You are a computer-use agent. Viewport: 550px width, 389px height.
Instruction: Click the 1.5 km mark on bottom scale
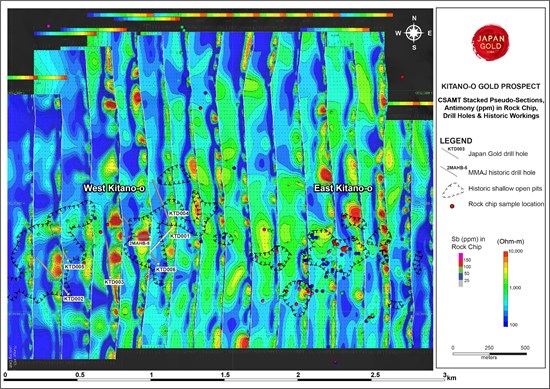(x=225, y=375)
